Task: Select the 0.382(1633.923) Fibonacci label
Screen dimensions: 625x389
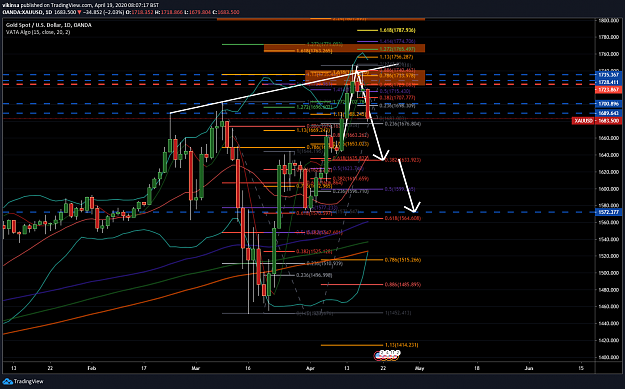Action: (403, 160)
